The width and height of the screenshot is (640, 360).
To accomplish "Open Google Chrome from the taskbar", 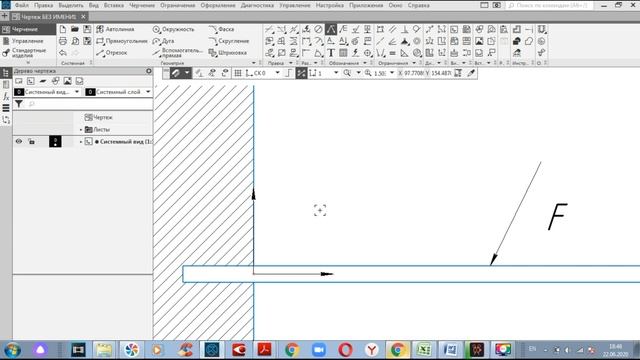I will 292,350.
